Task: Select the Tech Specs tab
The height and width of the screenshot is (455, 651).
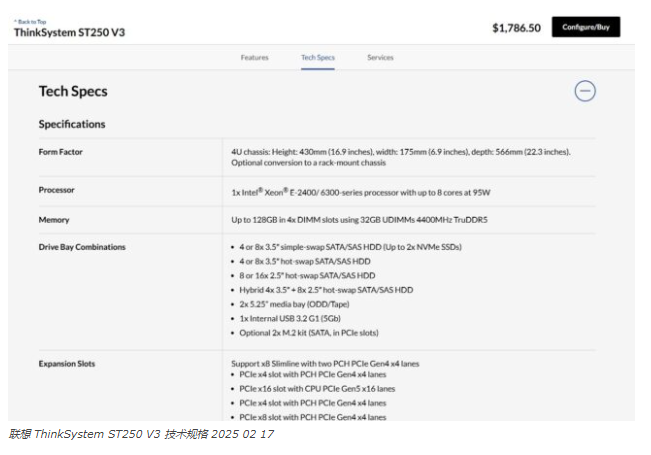Action: pos(318,57)
